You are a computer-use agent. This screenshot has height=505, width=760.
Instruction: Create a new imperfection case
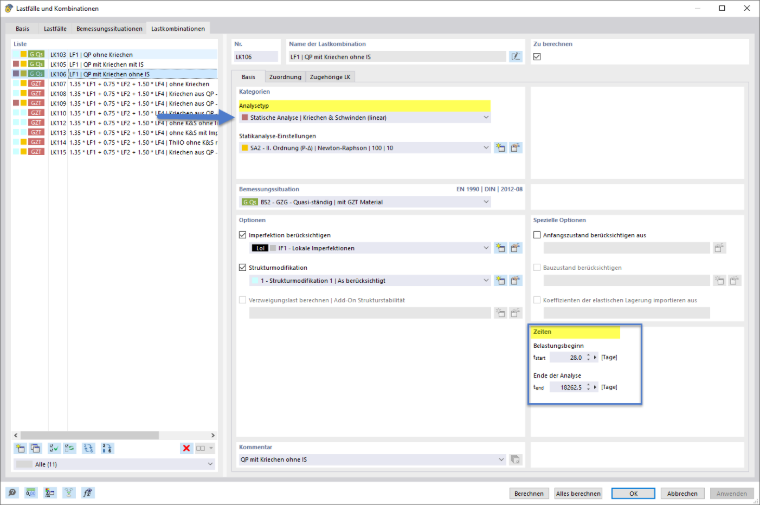point(500,248)
